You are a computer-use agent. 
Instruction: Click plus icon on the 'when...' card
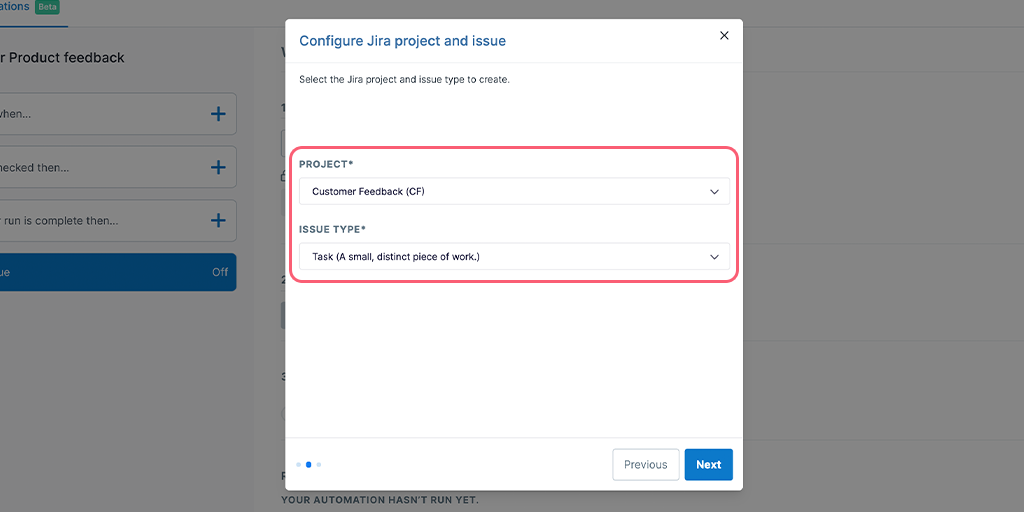click(218, 114)
